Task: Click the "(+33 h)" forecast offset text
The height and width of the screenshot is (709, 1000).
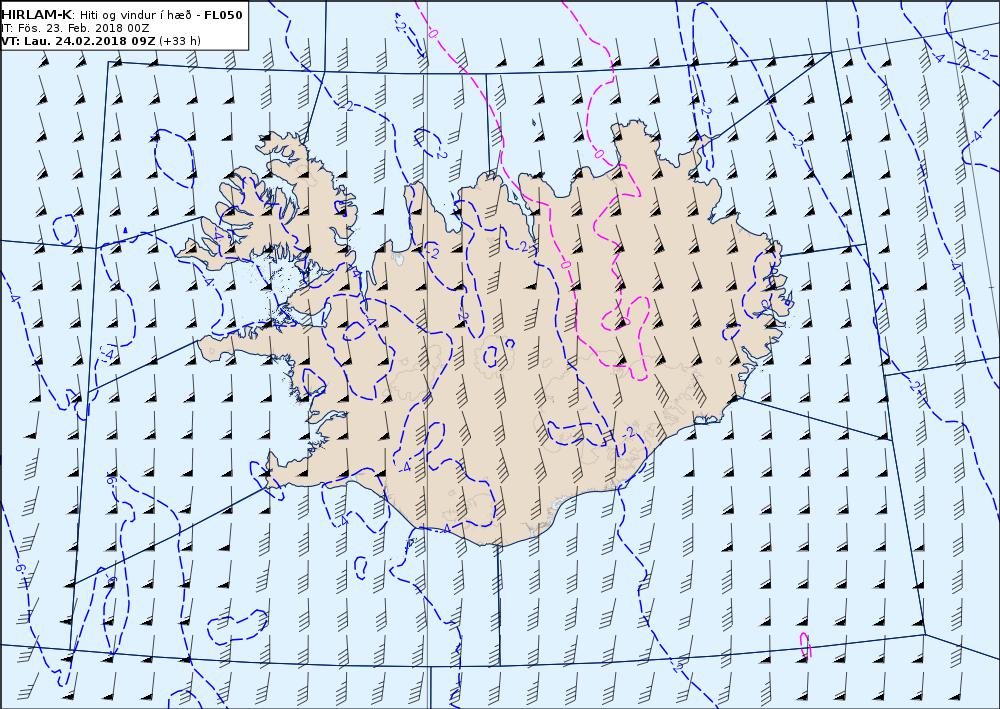Action: (180, 41)
